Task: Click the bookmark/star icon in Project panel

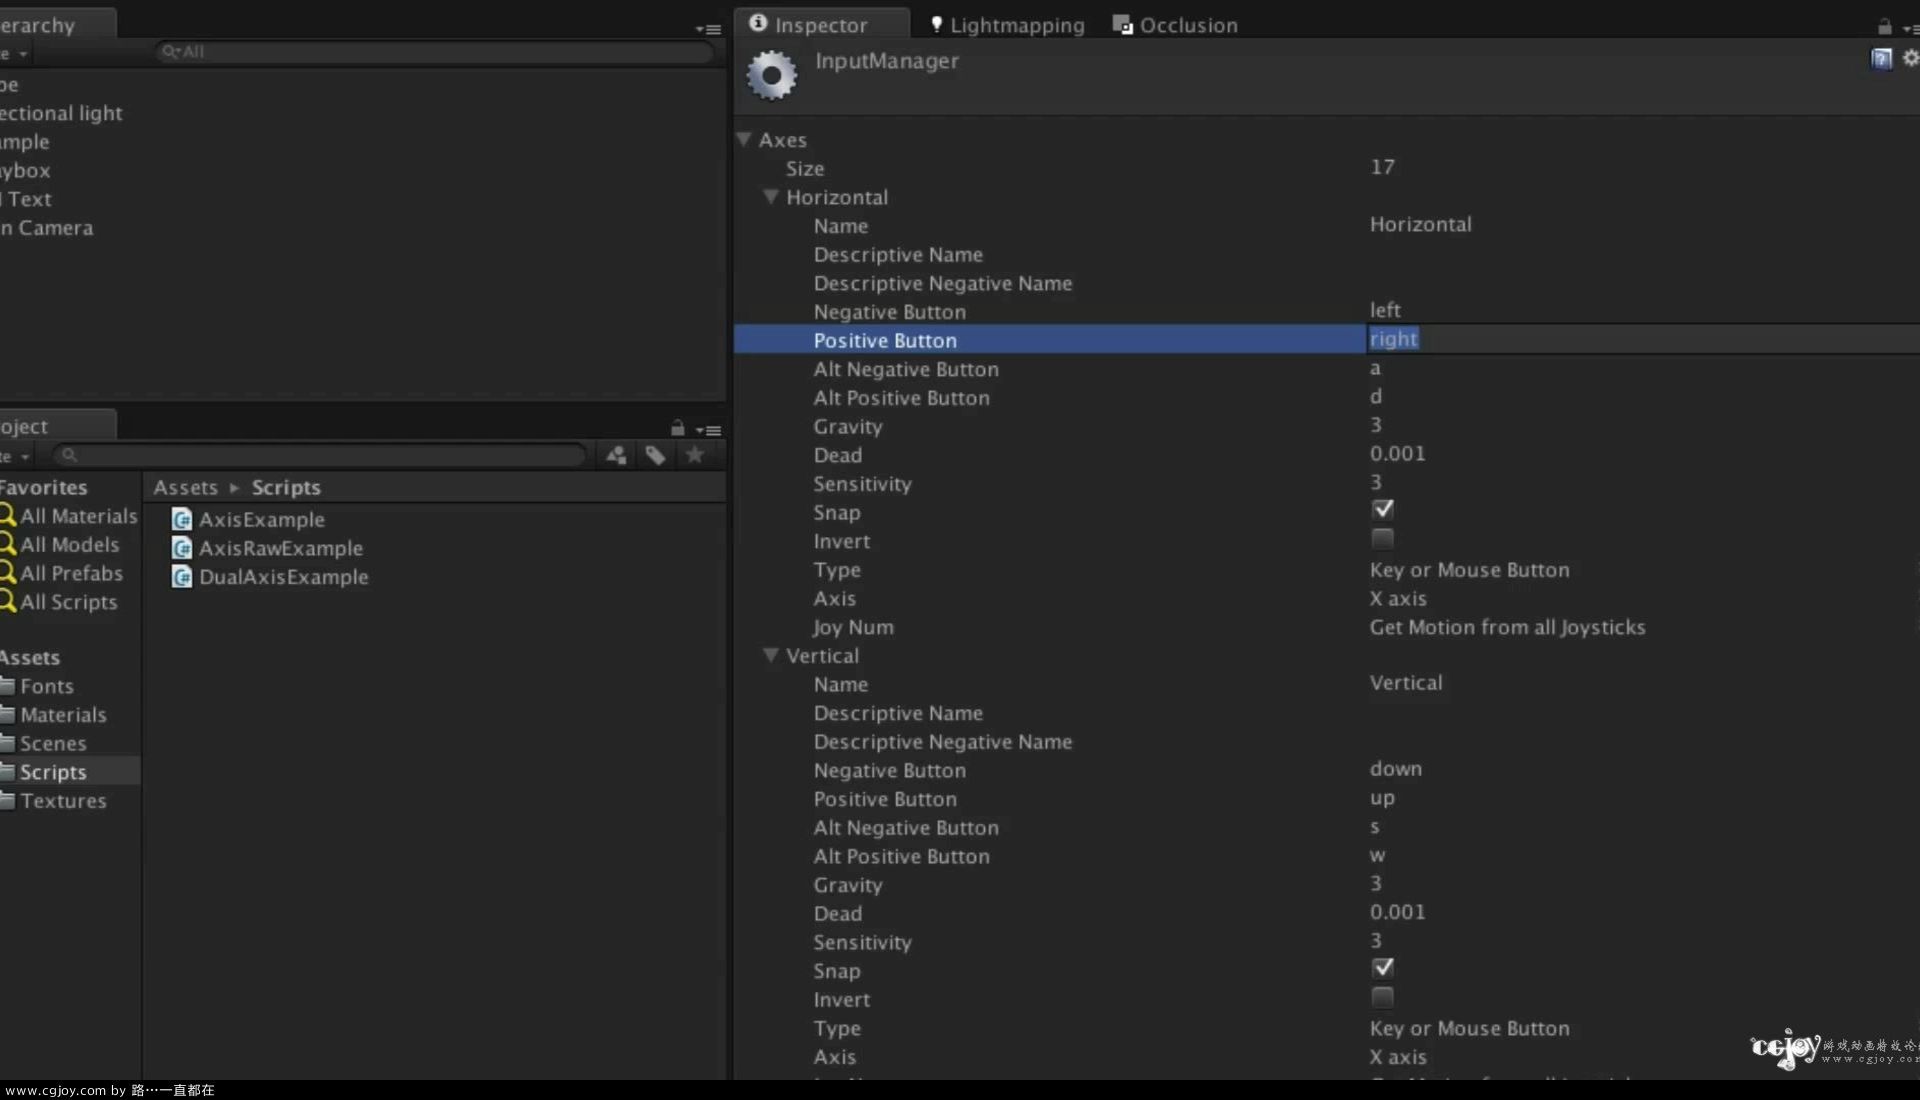Action: [694, 454]
